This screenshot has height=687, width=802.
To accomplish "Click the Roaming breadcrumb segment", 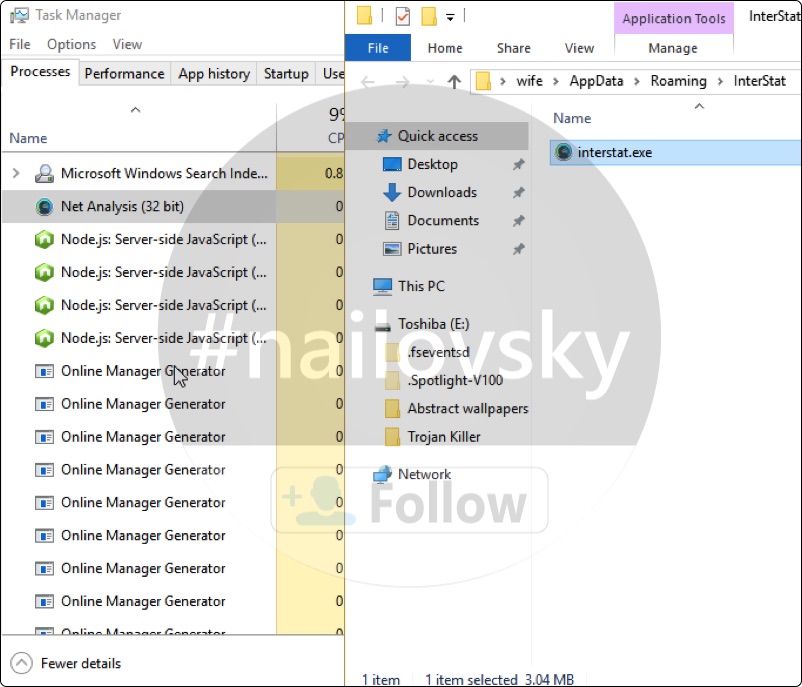I will pyautogui.click(x=678, y=81).
